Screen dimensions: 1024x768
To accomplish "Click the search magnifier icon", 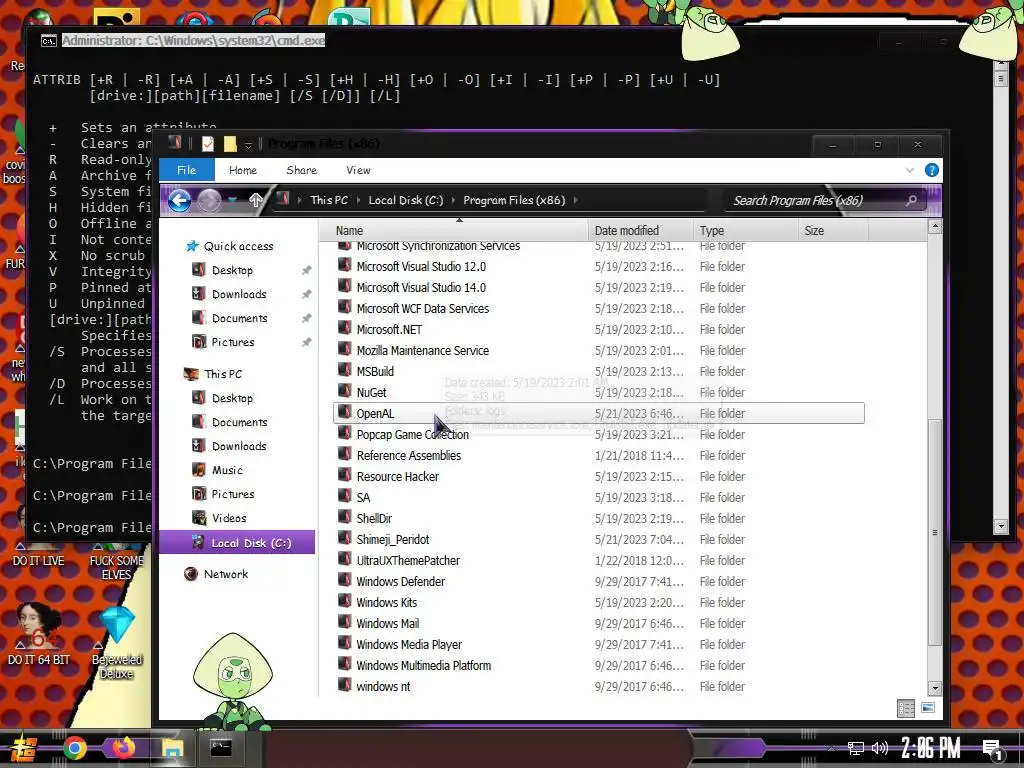I will point(911,200).
